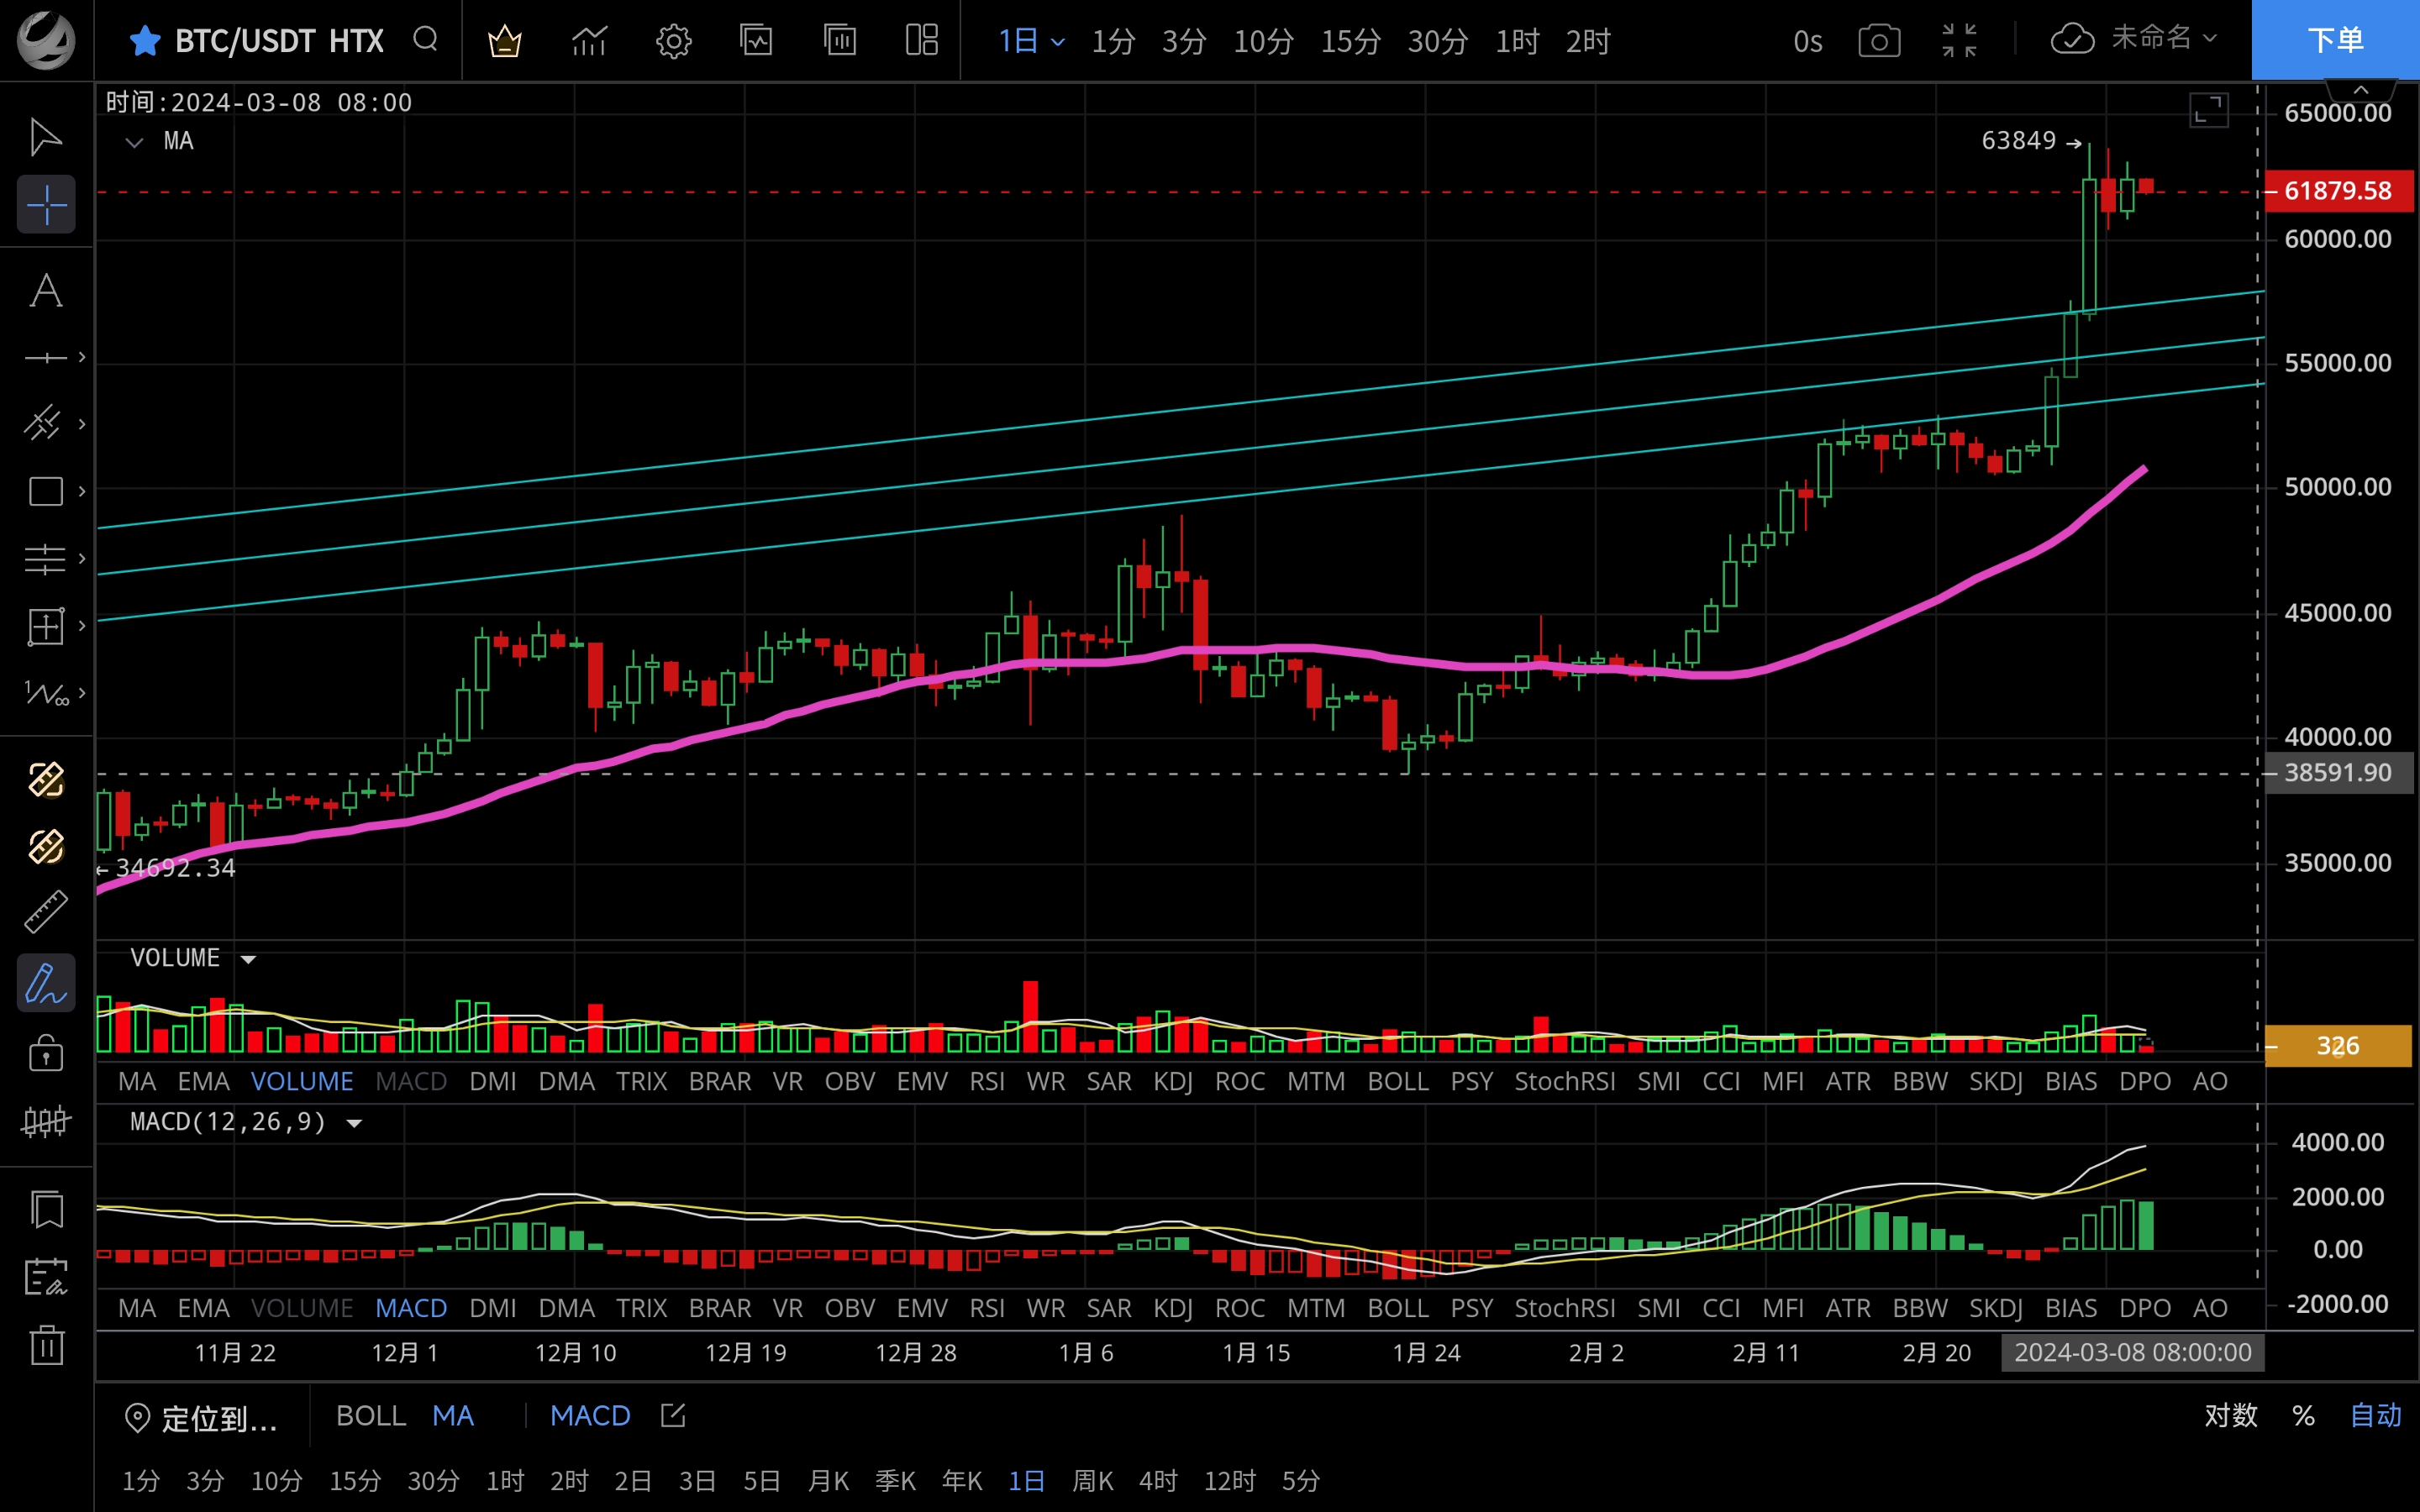Switch to 周K timeframe at bottom
2420x1512 pixels.
click(x=1092, y=1480)
